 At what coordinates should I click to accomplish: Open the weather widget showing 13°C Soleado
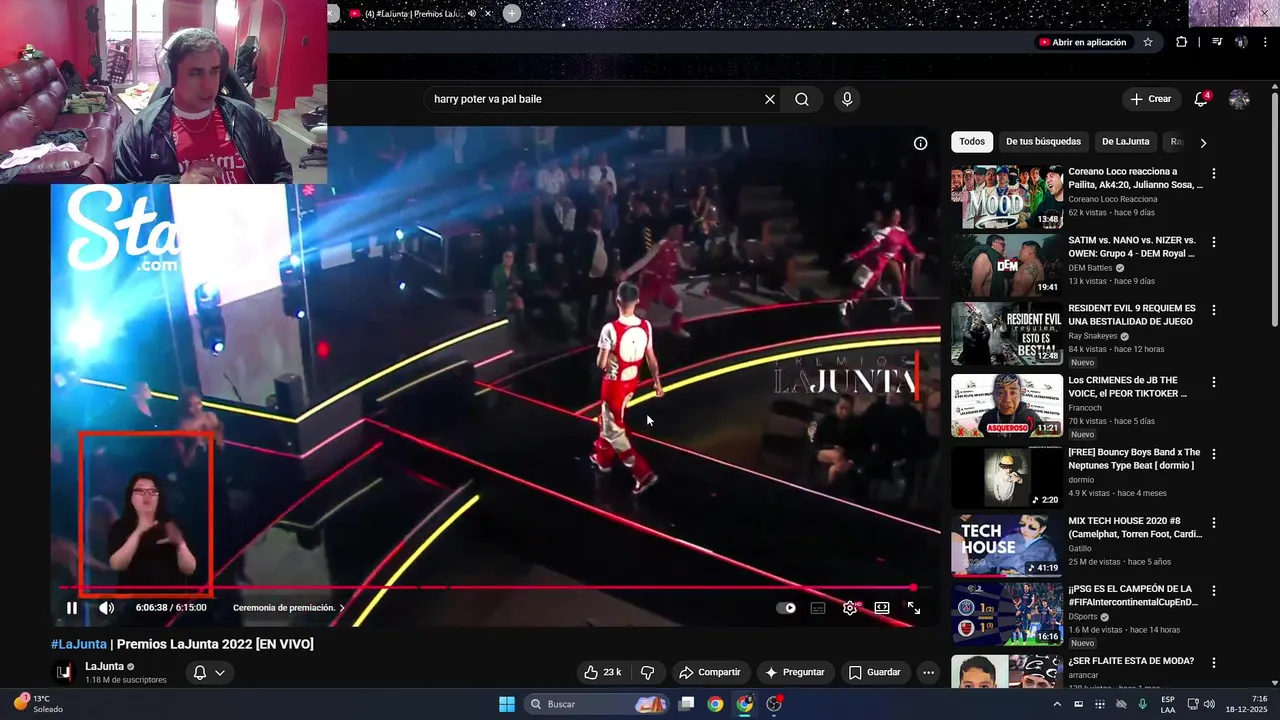tap(37, 704)
